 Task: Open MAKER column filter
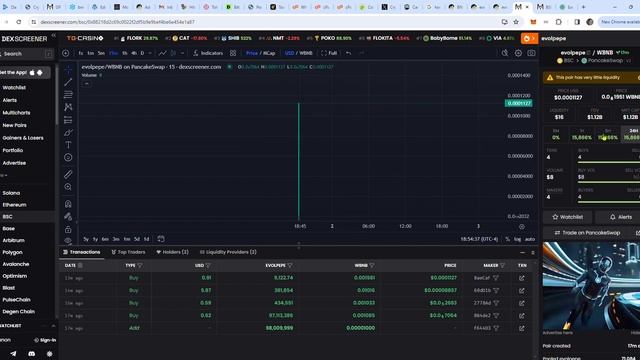point(502,266)
